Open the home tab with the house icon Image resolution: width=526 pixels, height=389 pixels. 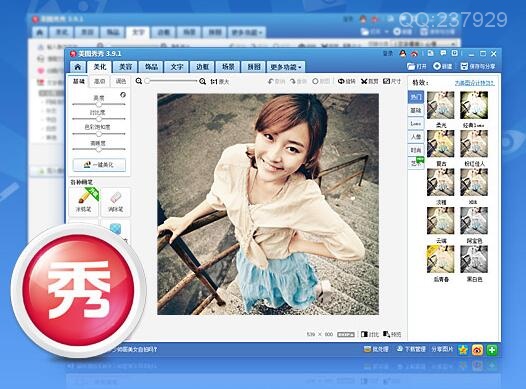(77, 67)
